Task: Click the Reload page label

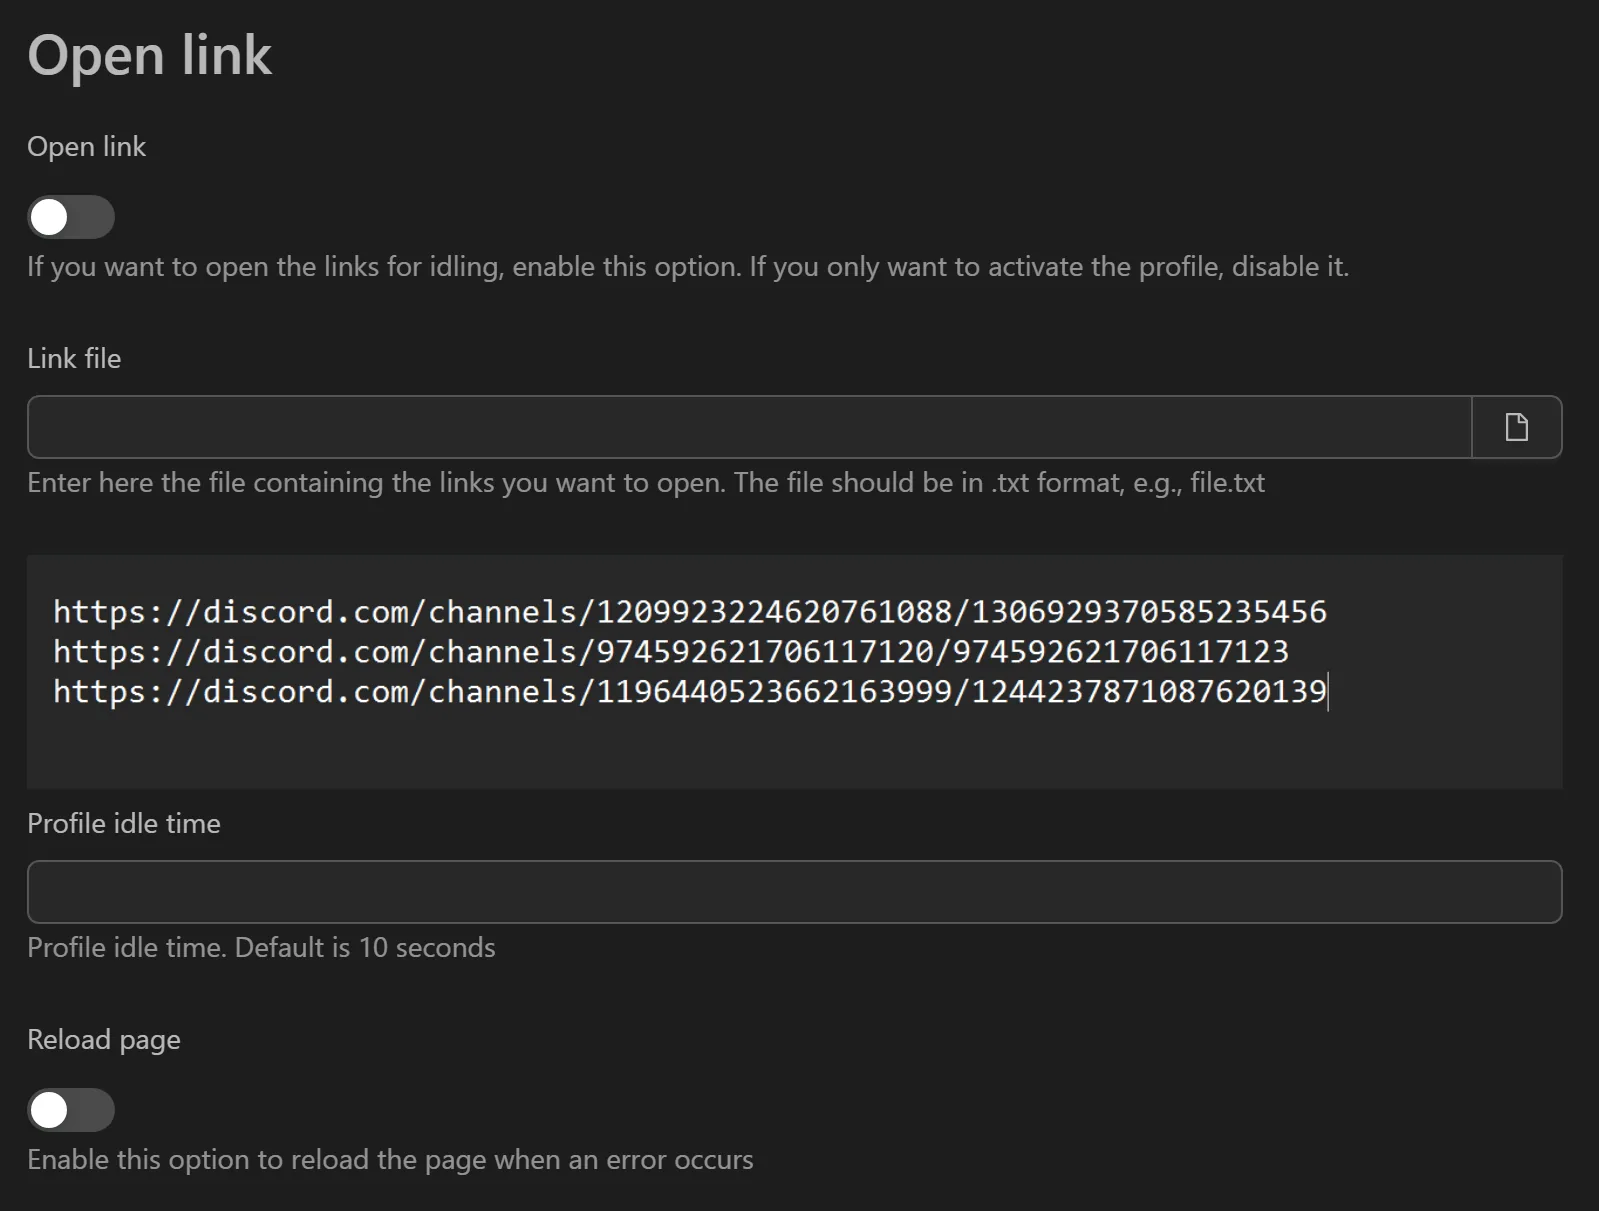Action: [x=103, y=1039]
